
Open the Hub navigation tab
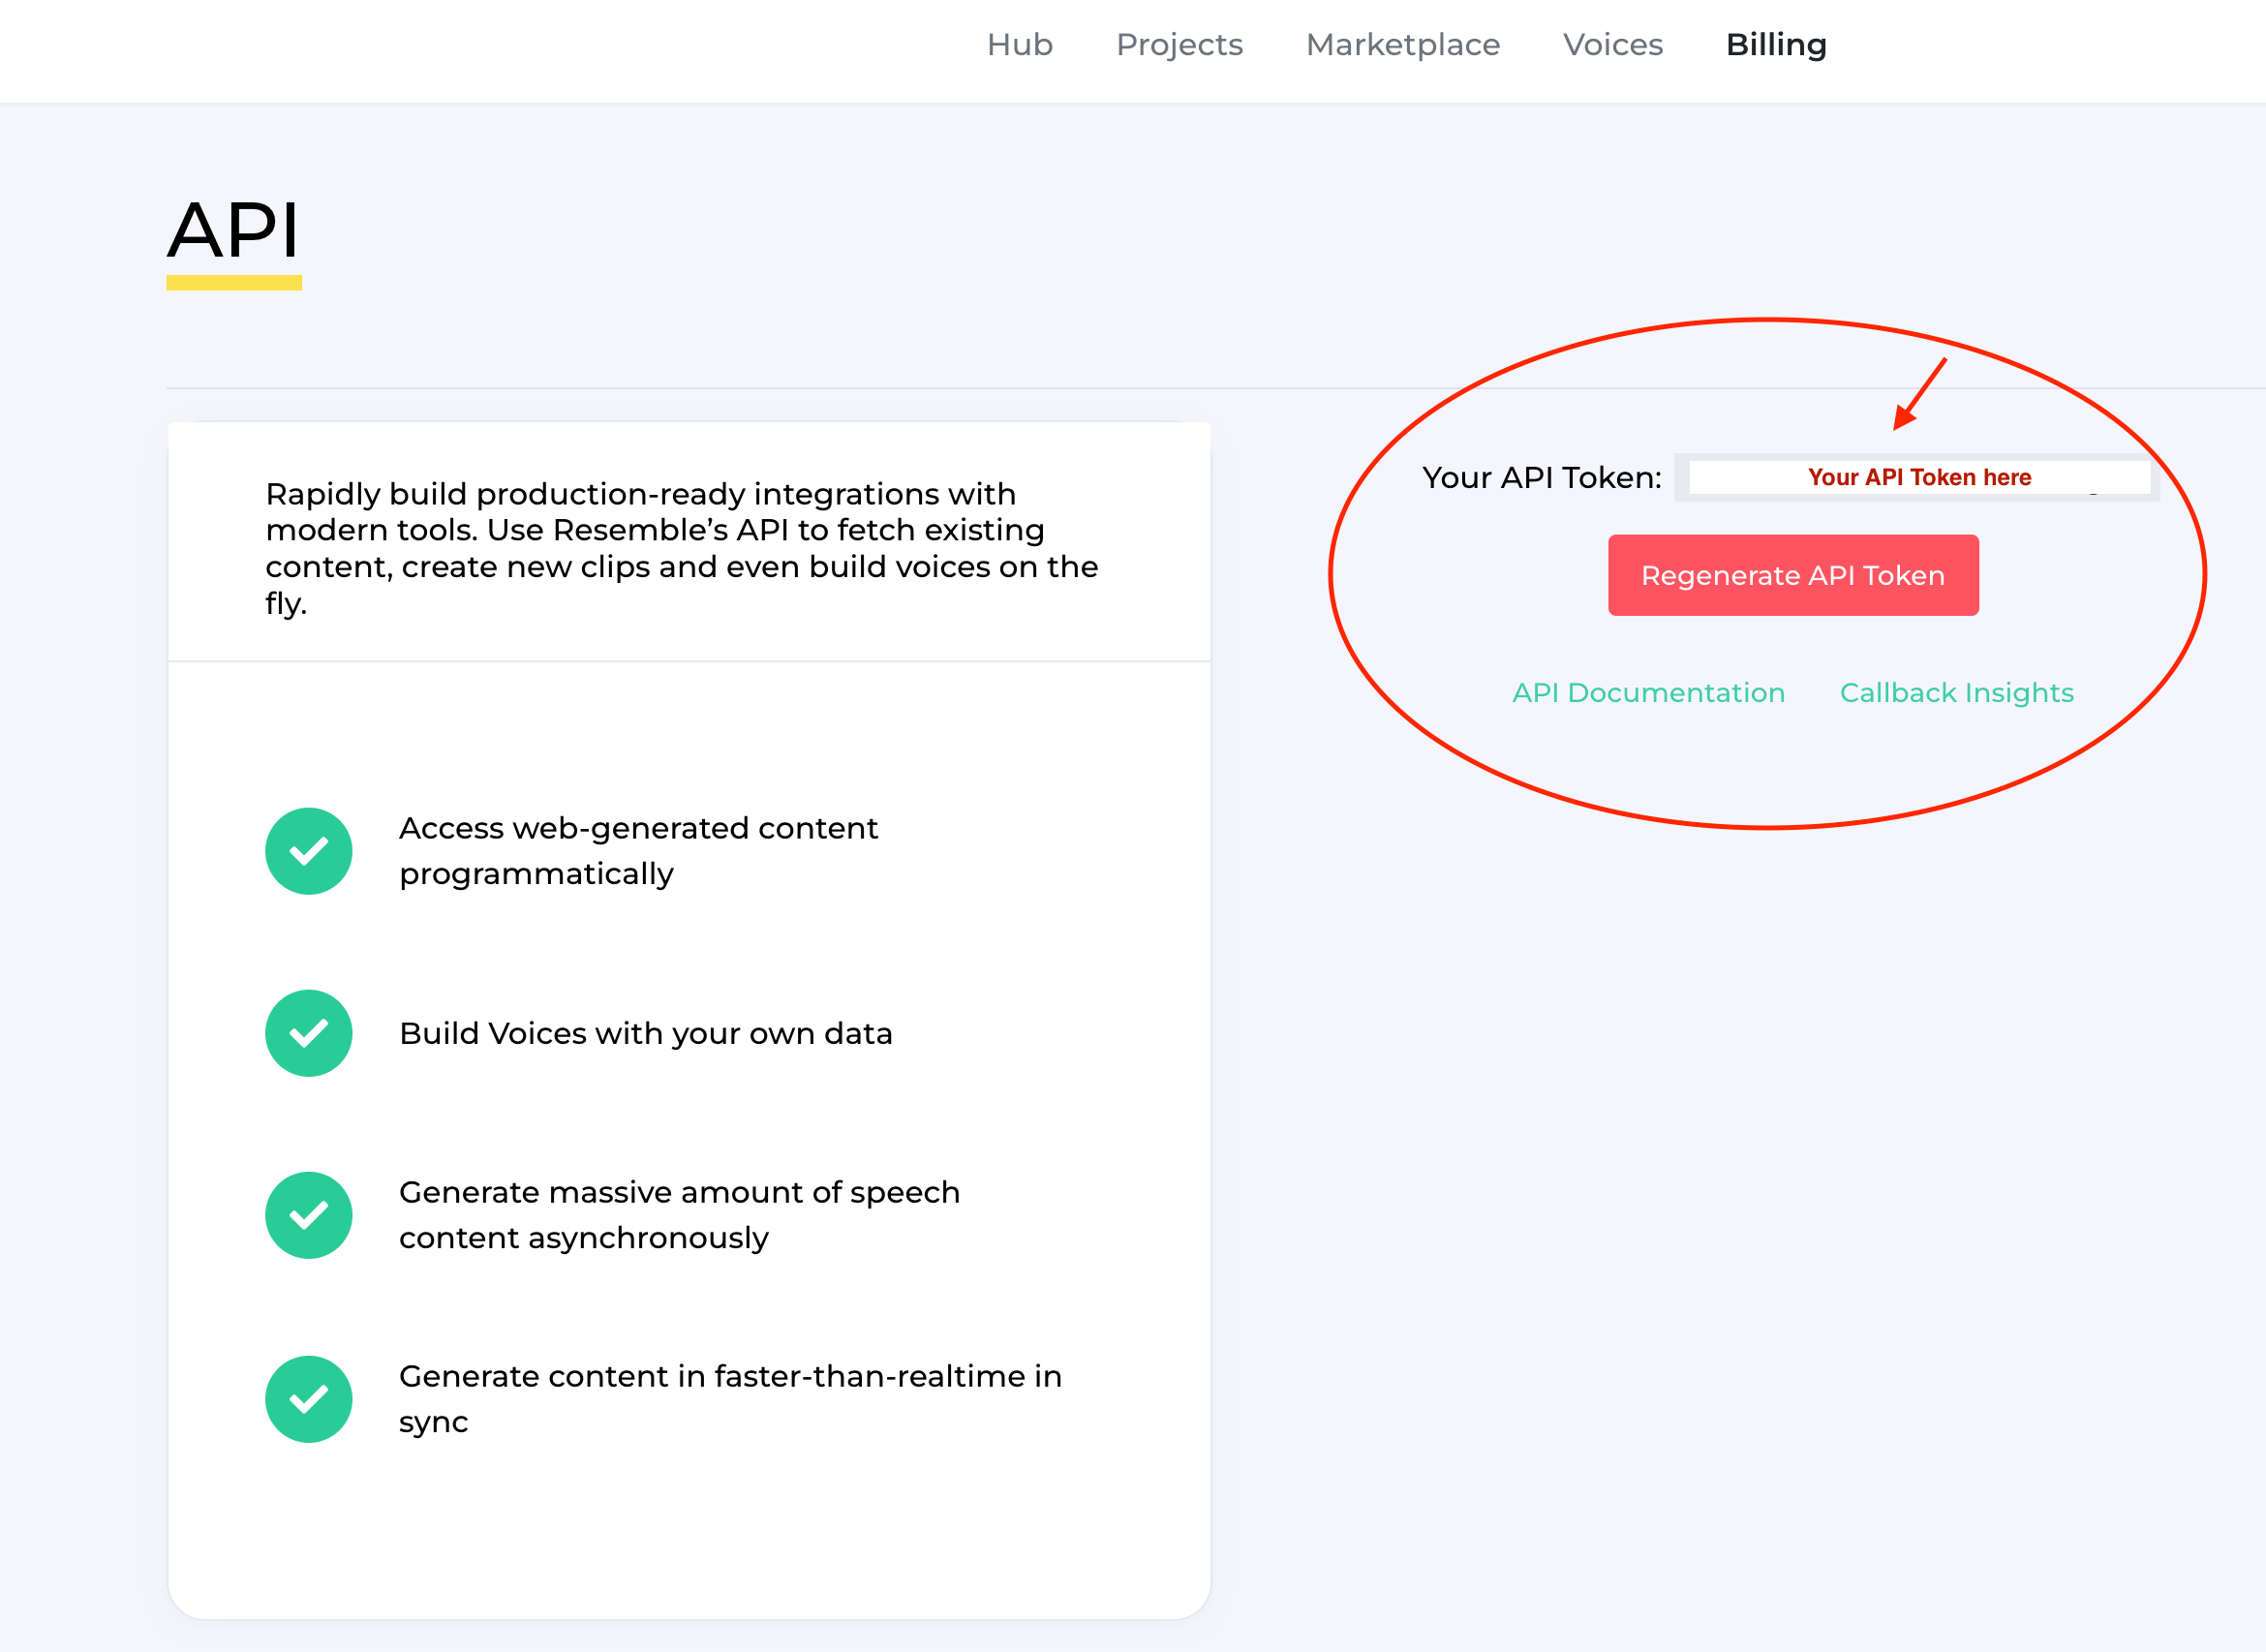[x=1019, y=45]
